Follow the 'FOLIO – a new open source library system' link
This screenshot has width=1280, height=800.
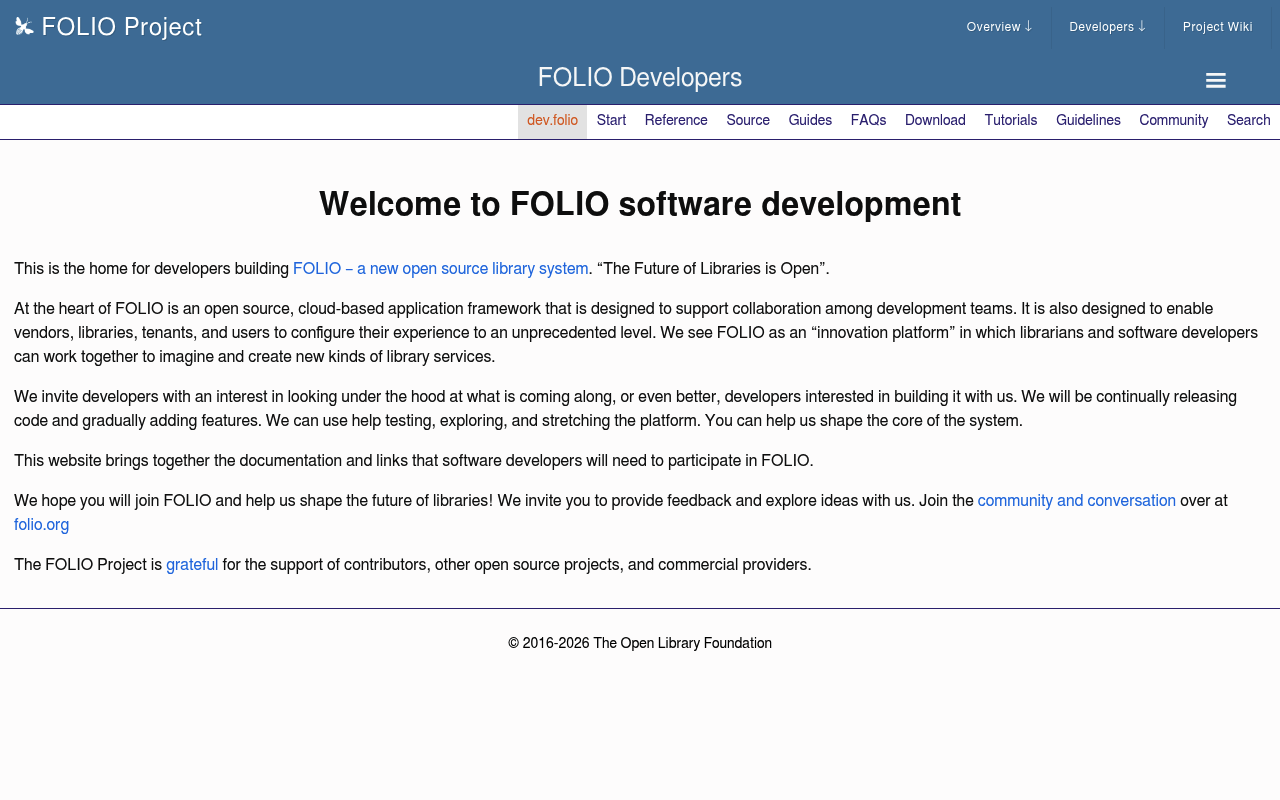click(x=441, y=269)
